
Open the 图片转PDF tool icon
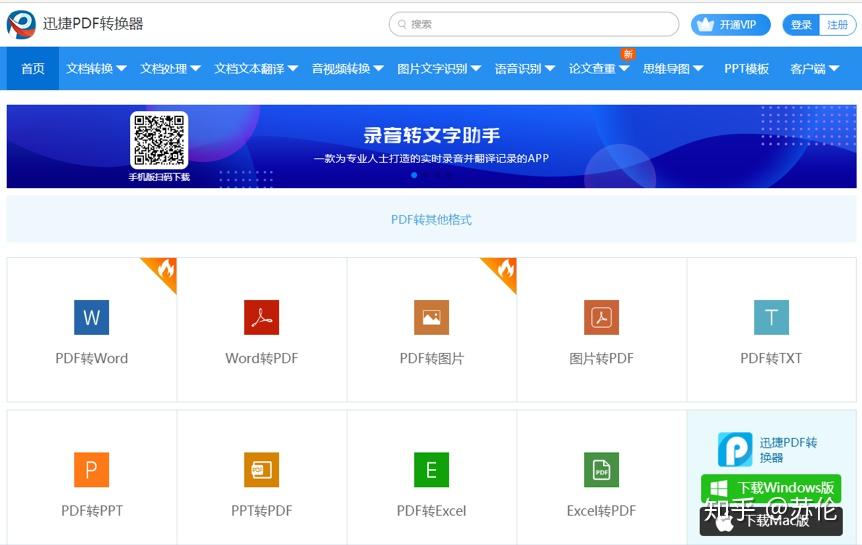[x=601, y=317]
